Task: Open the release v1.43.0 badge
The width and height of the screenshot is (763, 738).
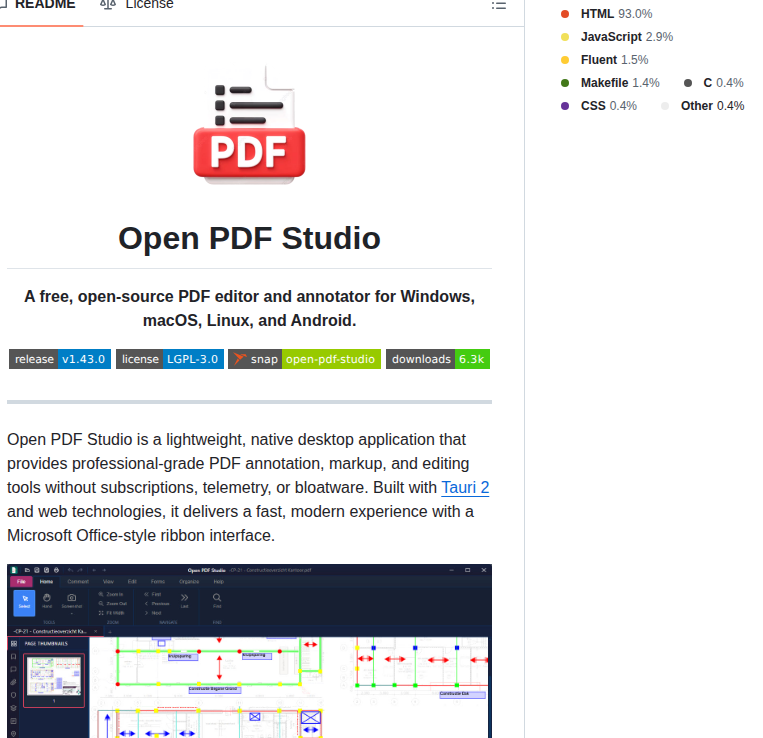Action: point(60,359)
